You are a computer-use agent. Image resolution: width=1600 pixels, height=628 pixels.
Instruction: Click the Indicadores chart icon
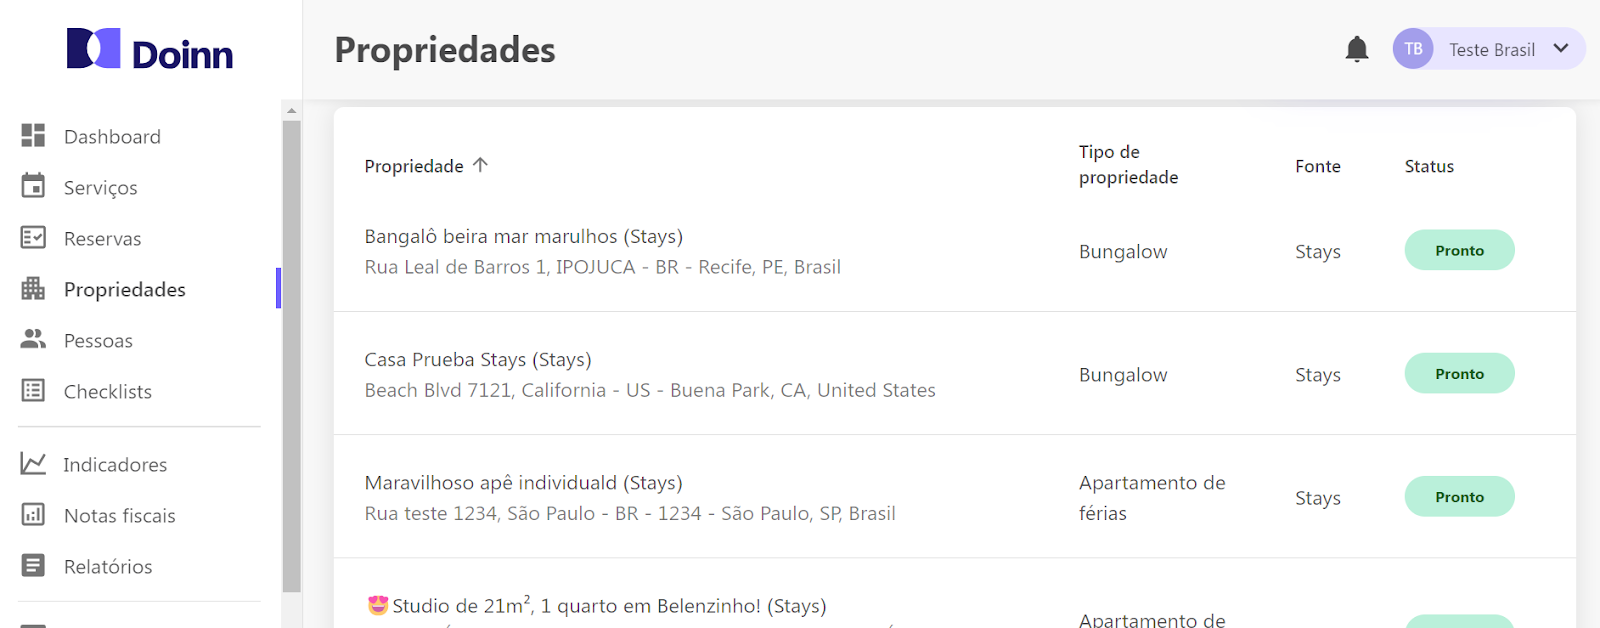click(x=33, y=463)
